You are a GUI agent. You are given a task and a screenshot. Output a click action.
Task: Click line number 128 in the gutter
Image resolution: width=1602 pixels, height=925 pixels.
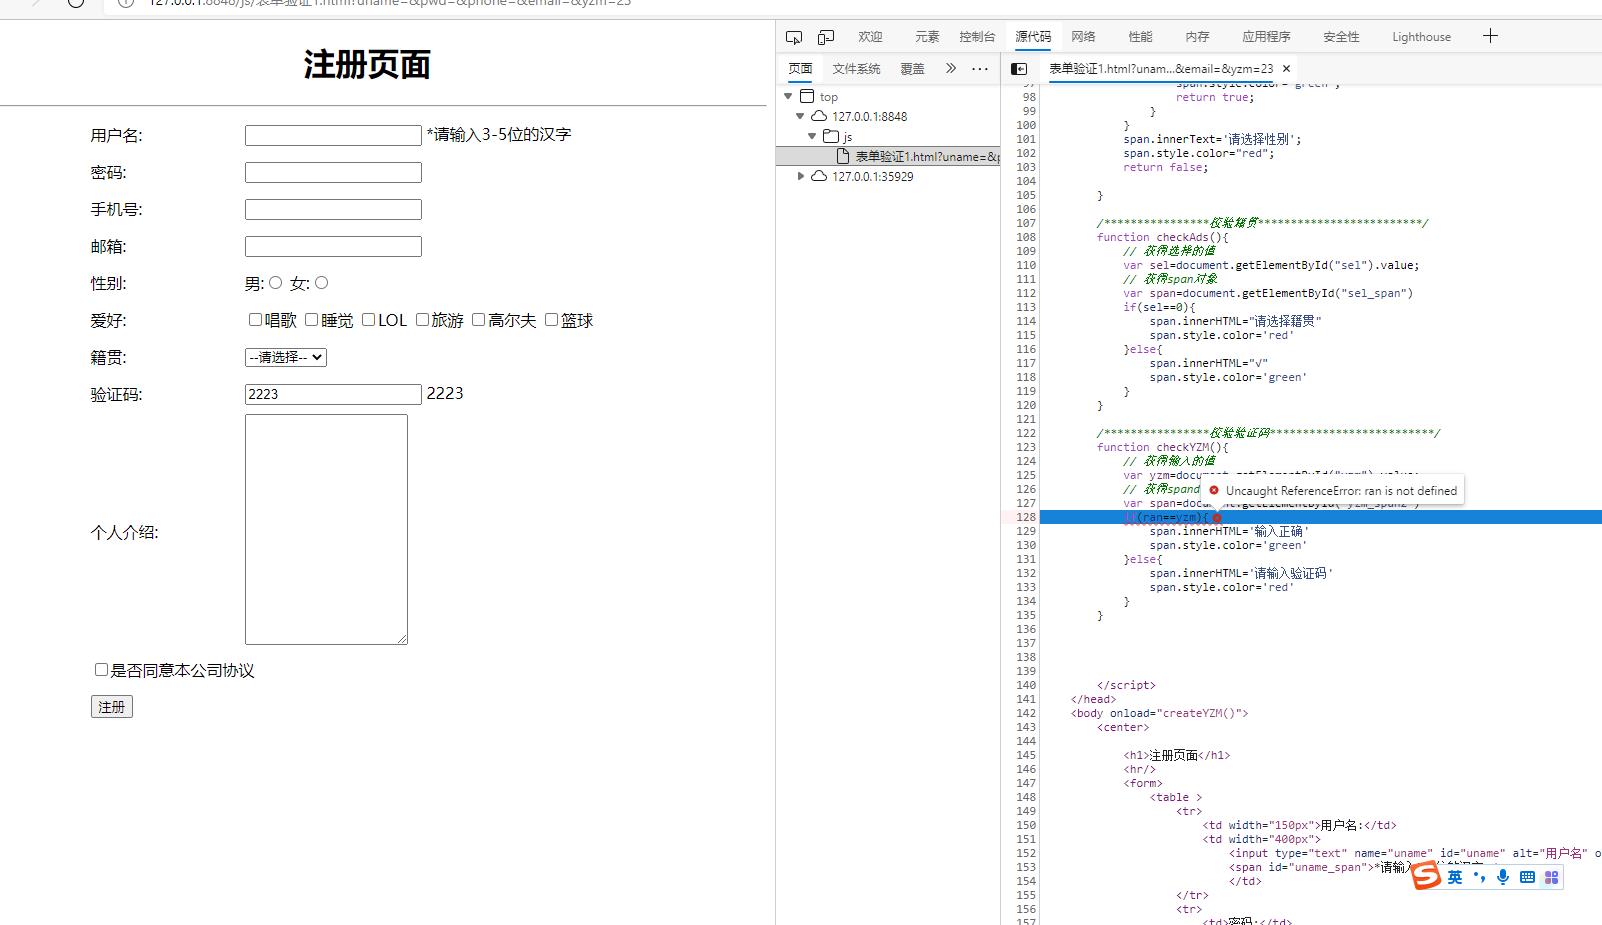[x=1026, y=517]
